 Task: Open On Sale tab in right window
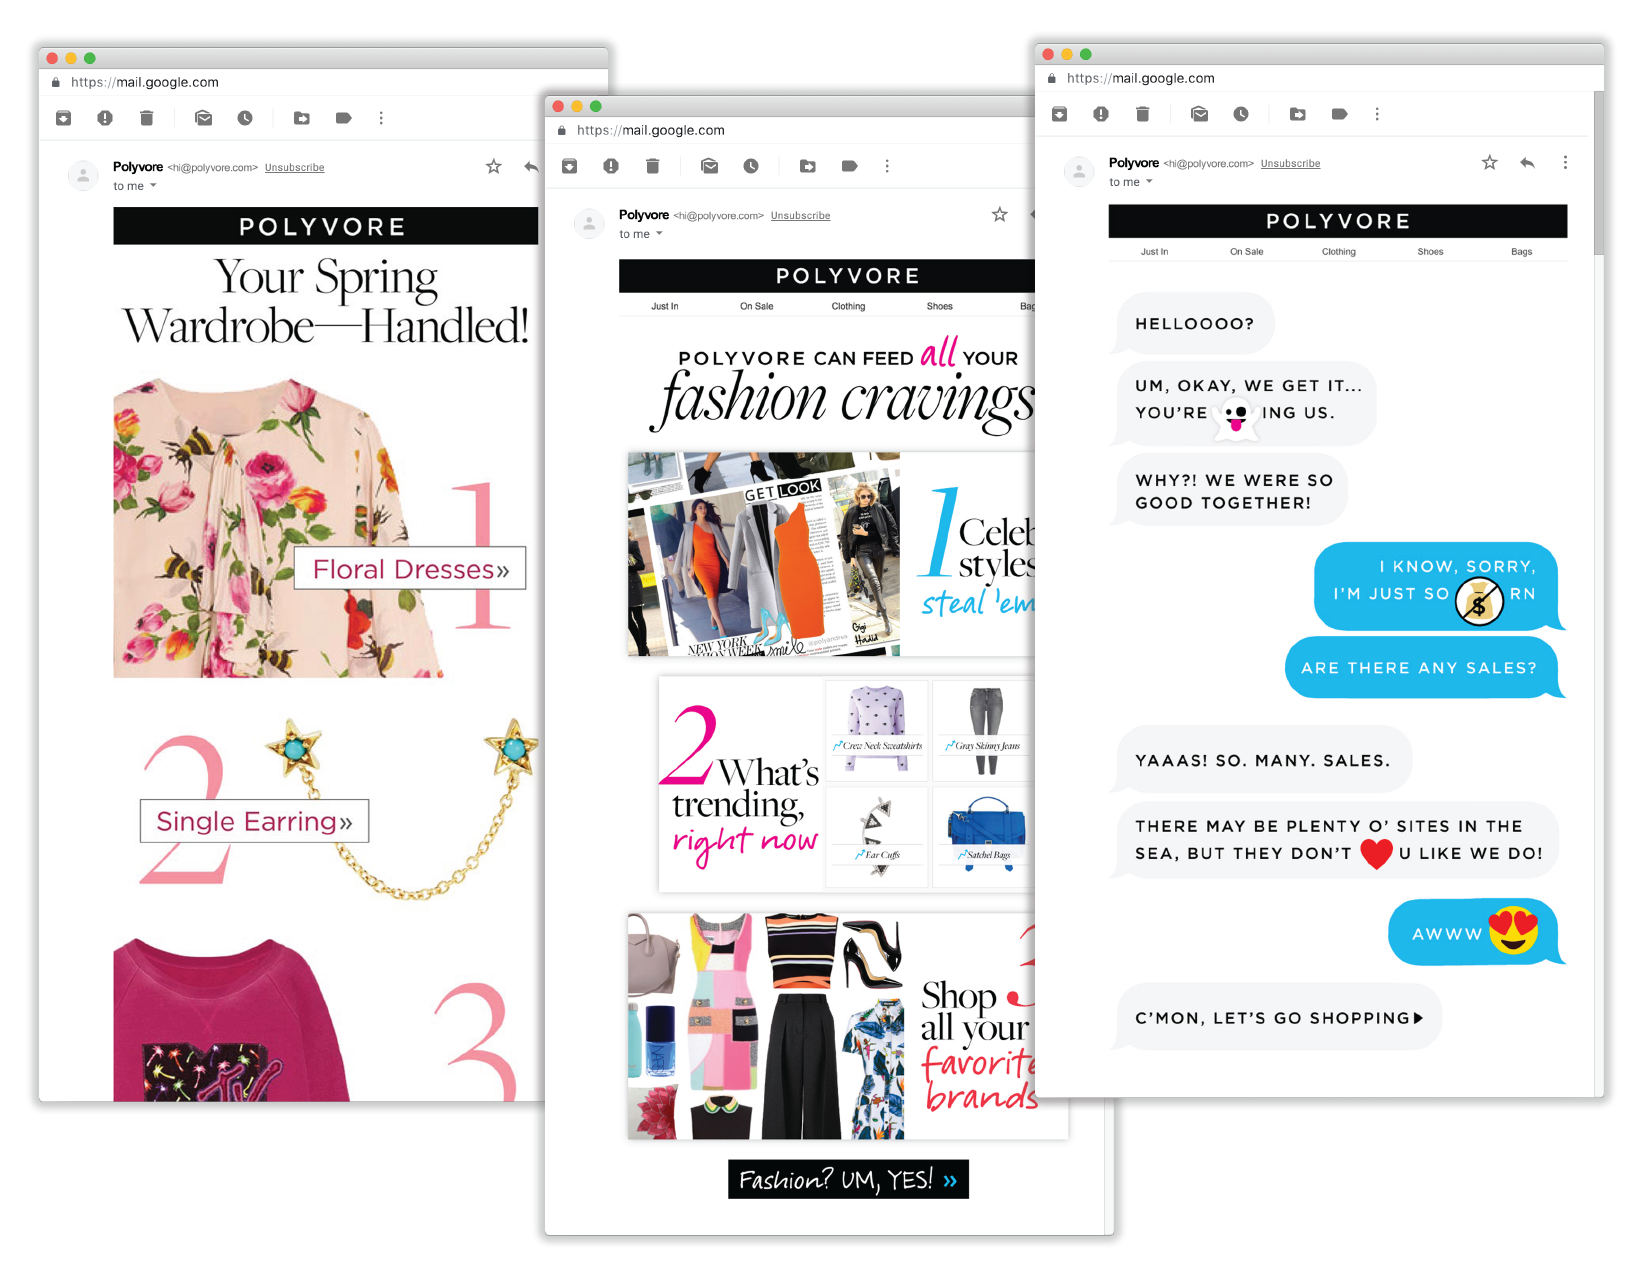click(1246, 252)
